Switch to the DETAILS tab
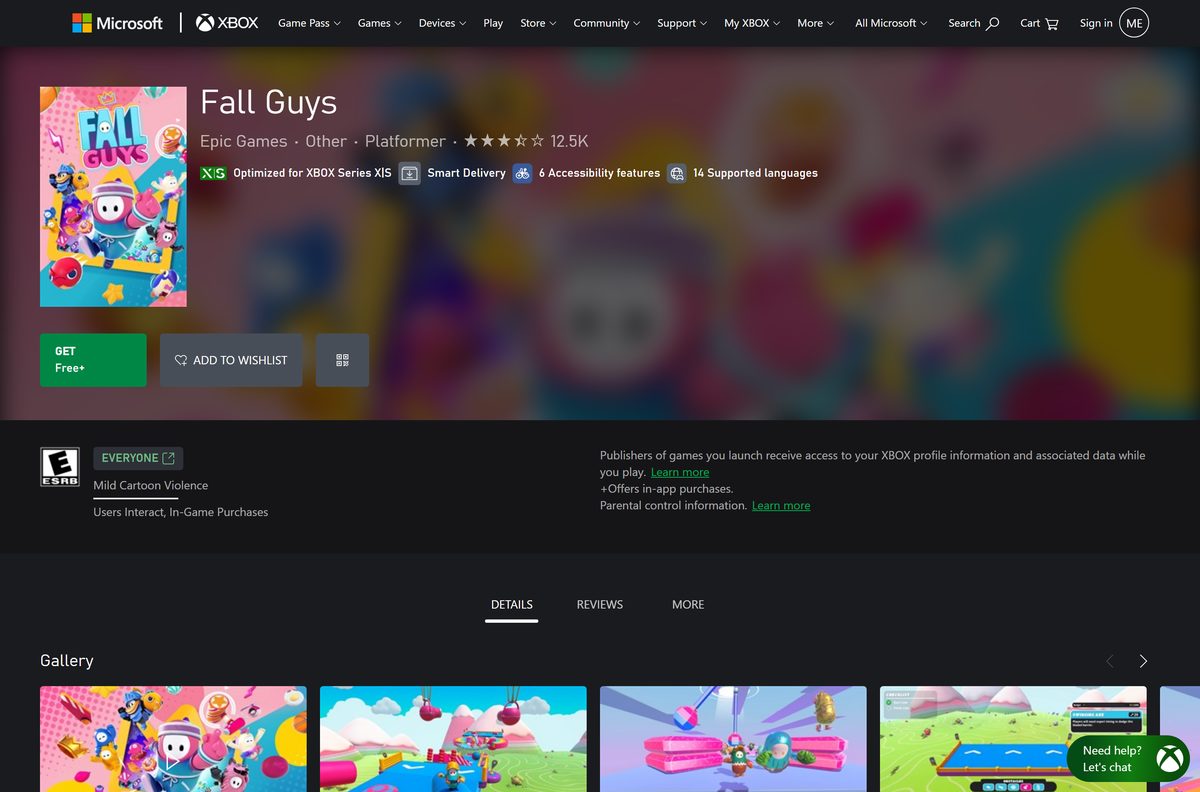The image size is (1200, 792). click(512, 605)
